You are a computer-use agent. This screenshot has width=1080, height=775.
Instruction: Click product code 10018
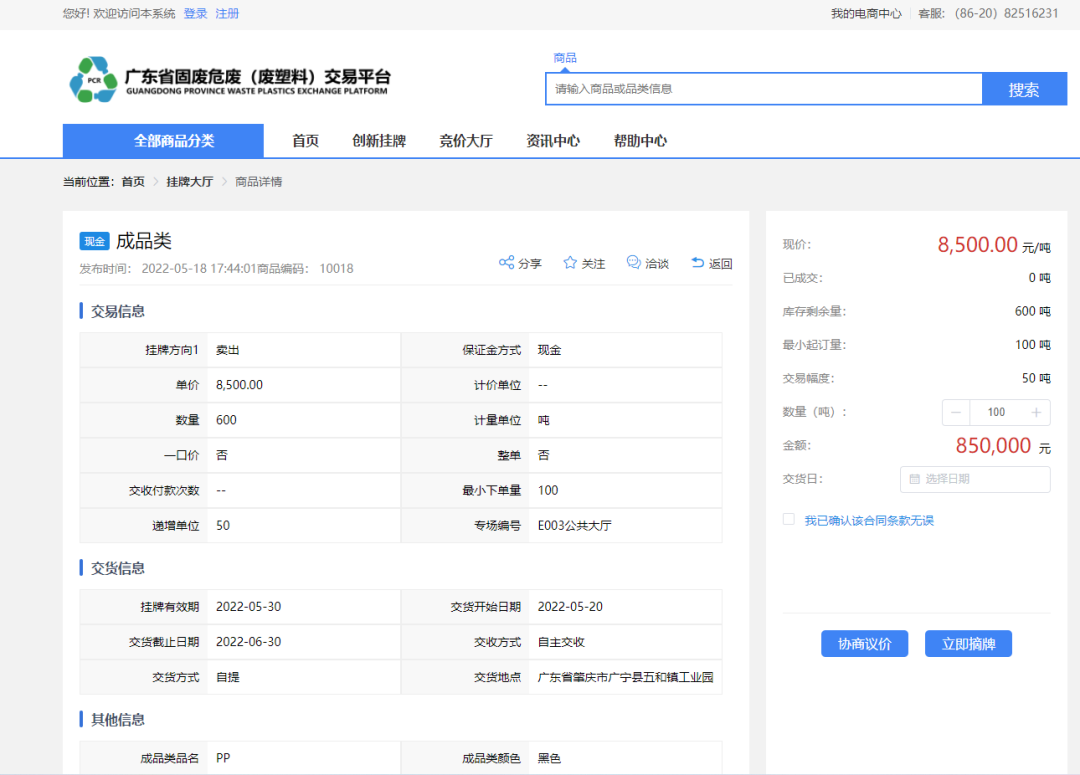coord(336,269)
